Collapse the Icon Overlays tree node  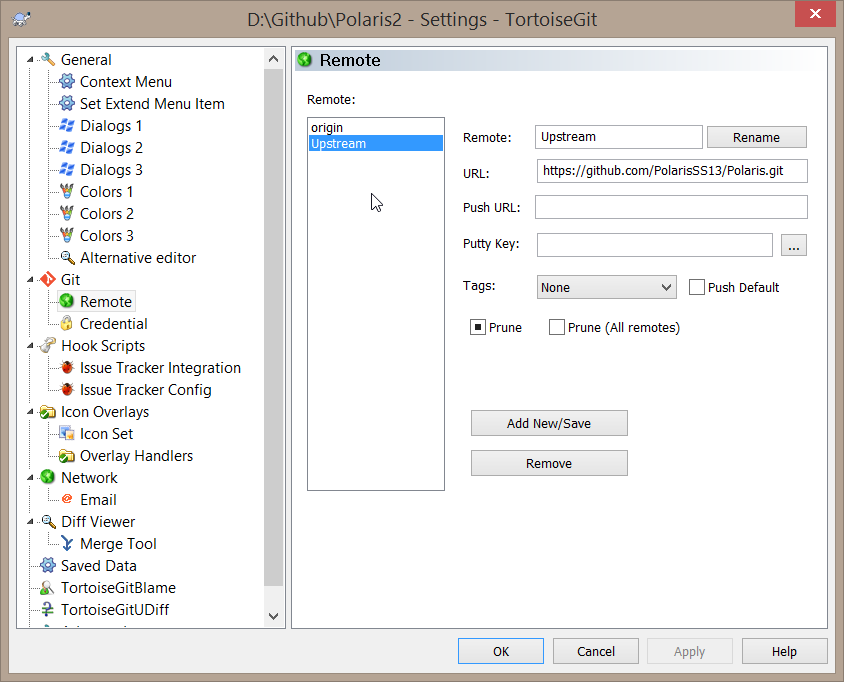[x=30, y=412]
